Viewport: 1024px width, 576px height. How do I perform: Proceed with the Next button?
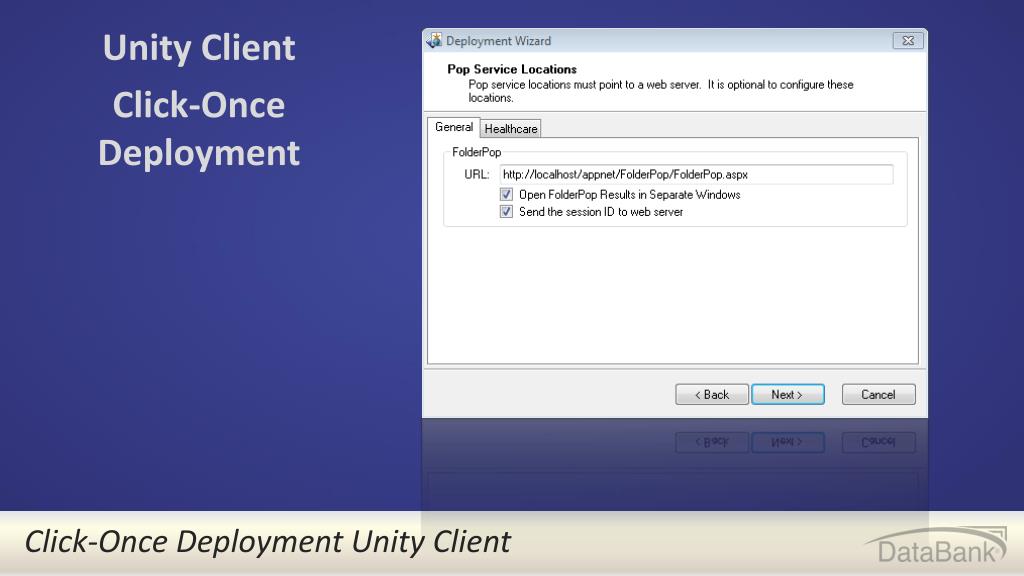[x=788, y=394]
